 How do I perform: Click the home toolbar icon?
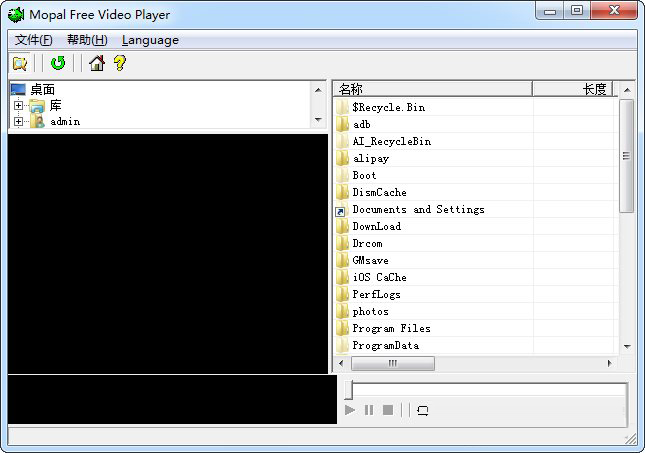point(97,63)
